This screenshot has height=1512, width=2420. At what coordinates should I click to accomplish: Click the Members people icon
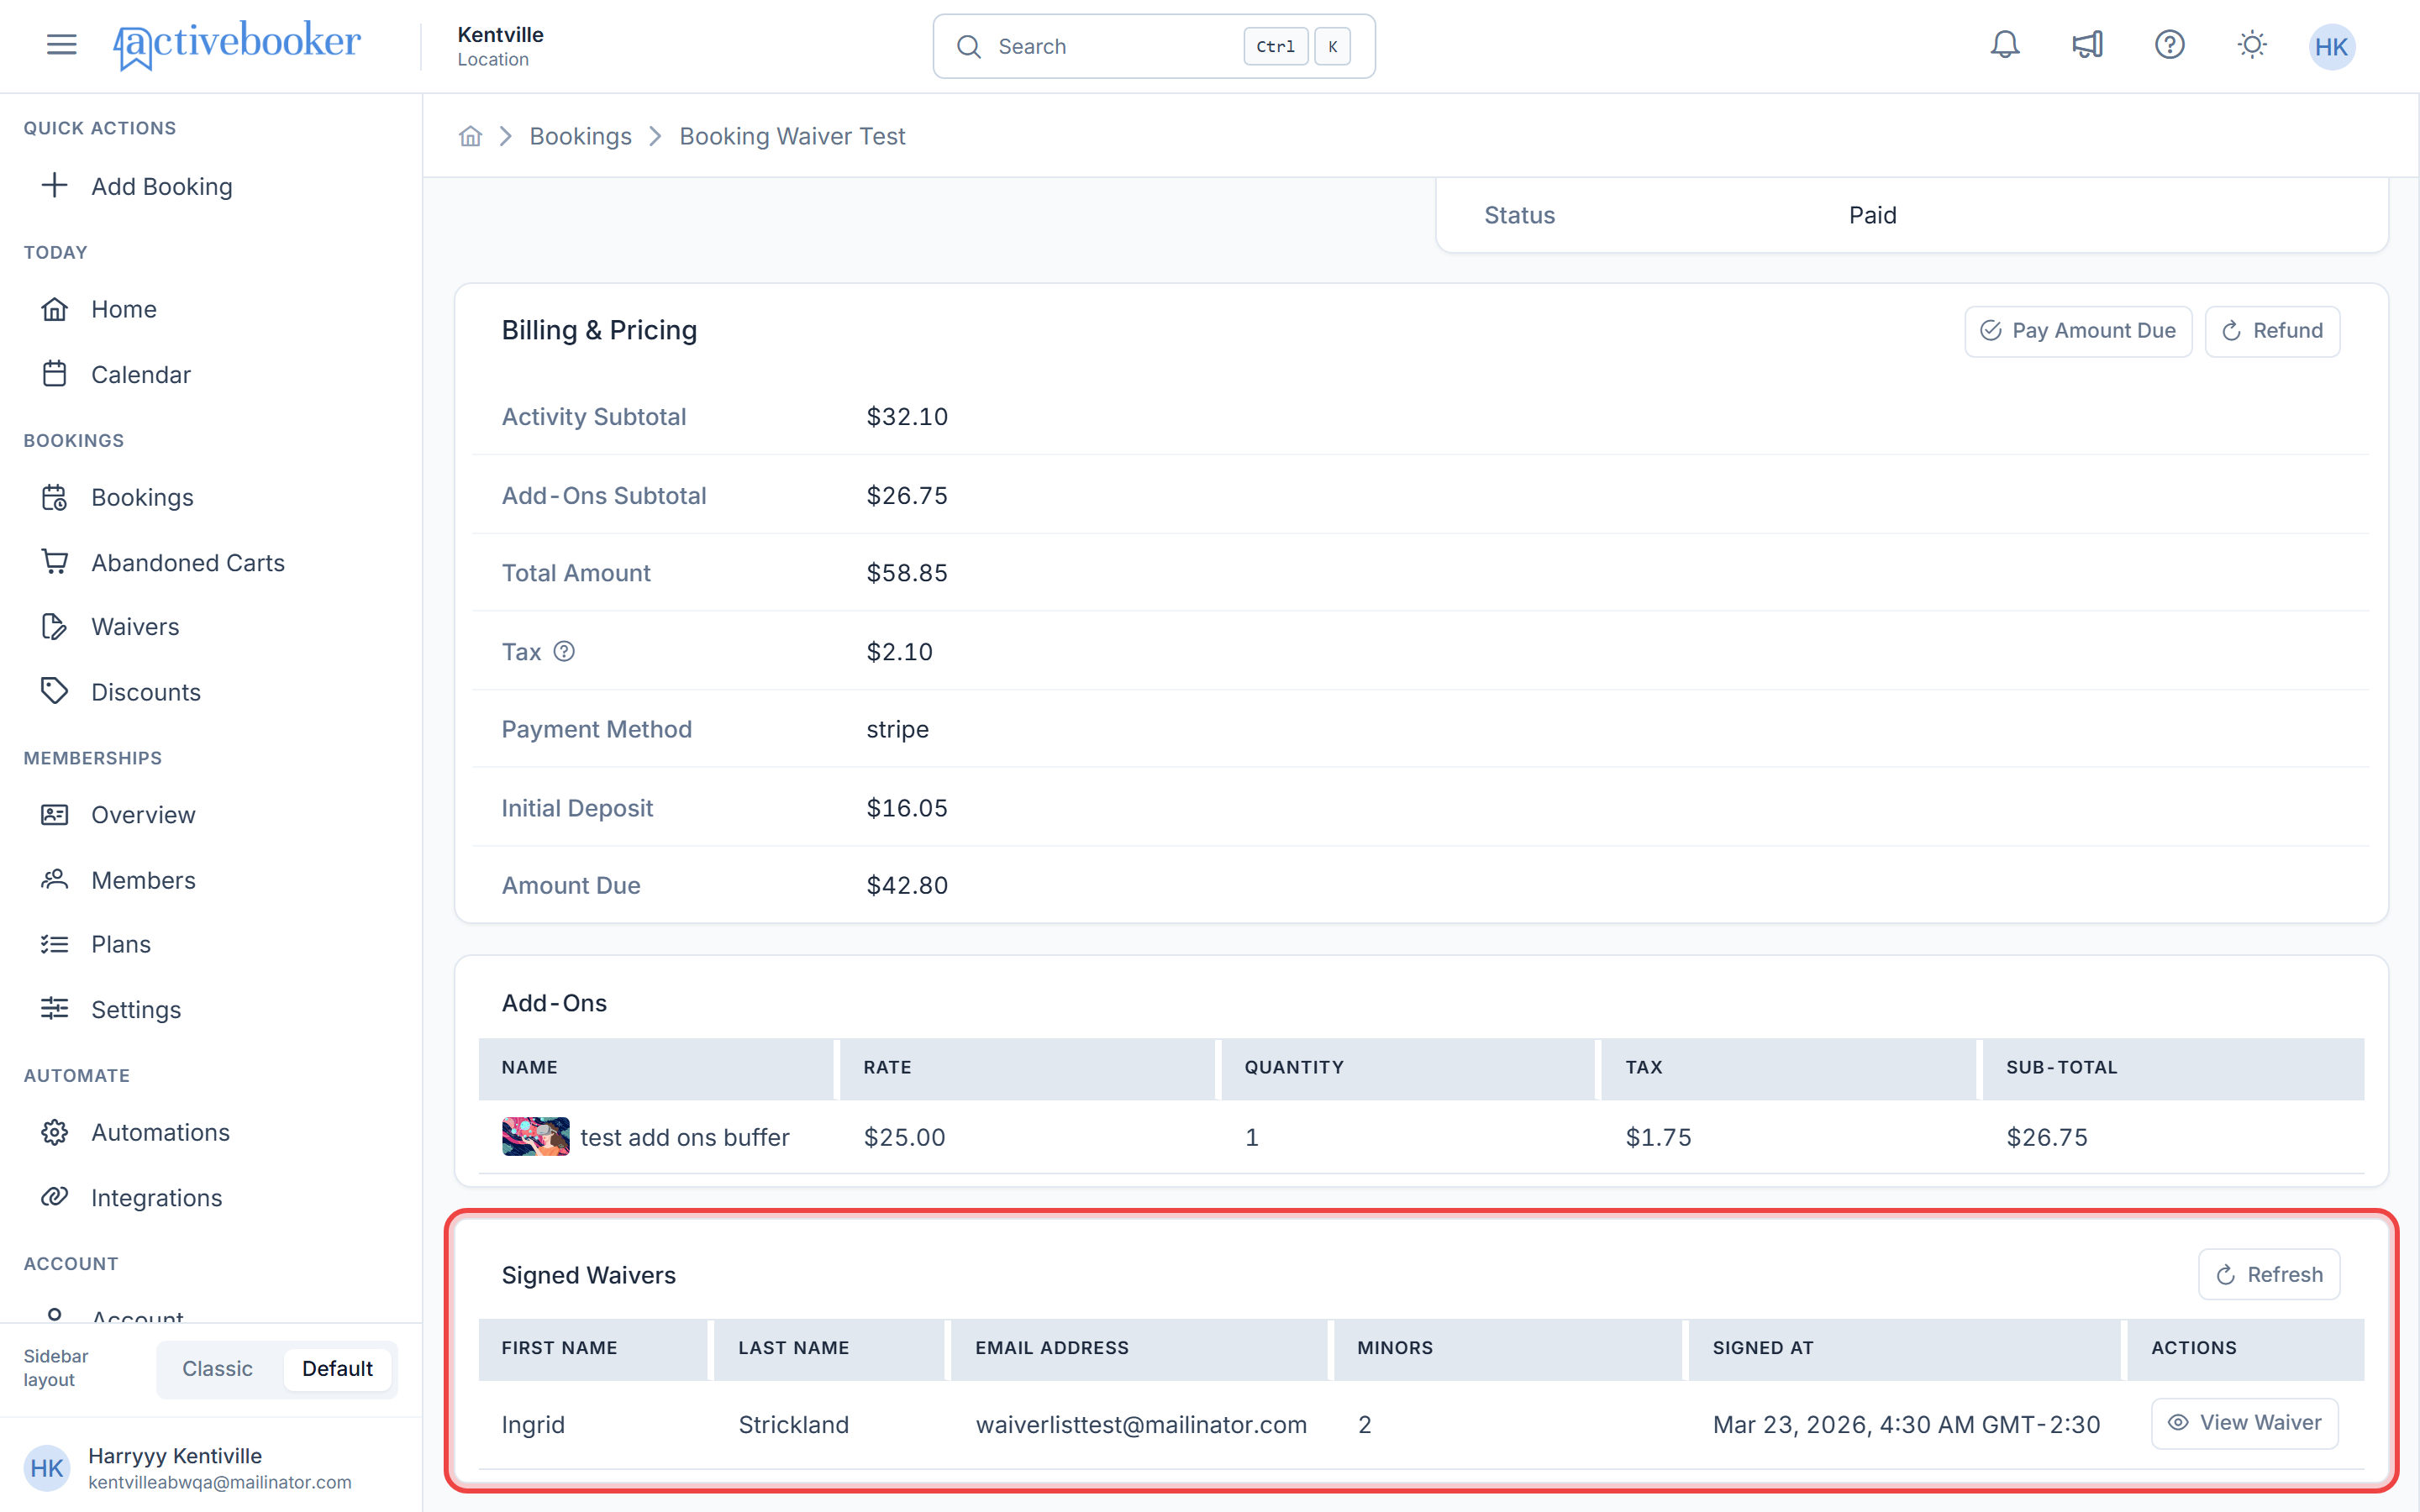pos(55,879)
